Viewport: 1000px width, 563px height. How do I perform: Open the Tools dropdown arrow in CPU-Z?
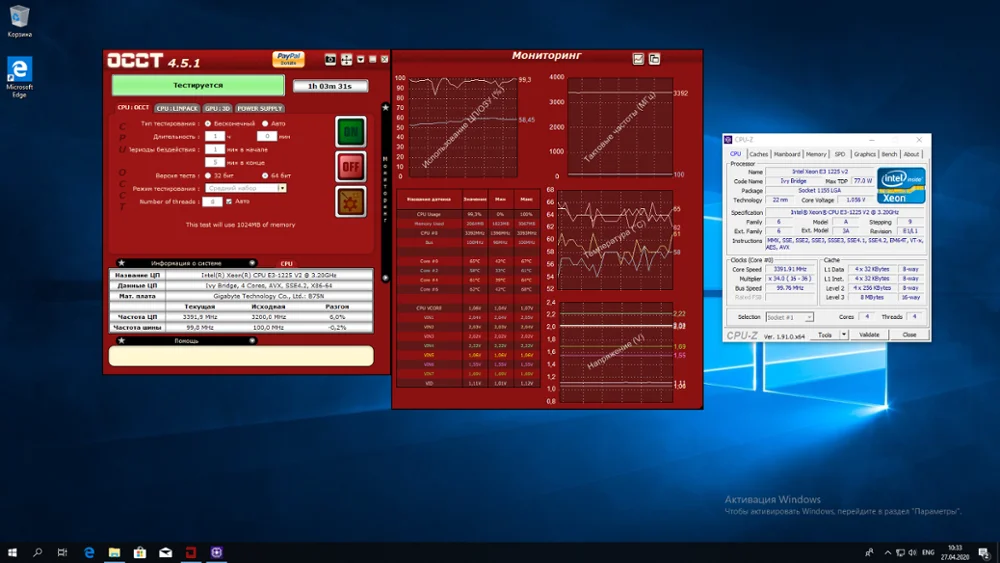coord(844,335)
